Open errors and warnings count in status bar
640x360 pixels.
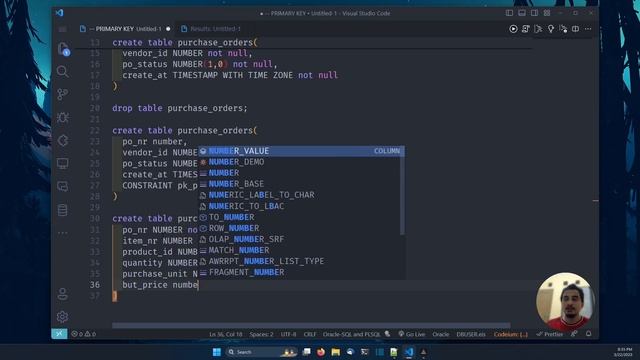pos(84,334)
